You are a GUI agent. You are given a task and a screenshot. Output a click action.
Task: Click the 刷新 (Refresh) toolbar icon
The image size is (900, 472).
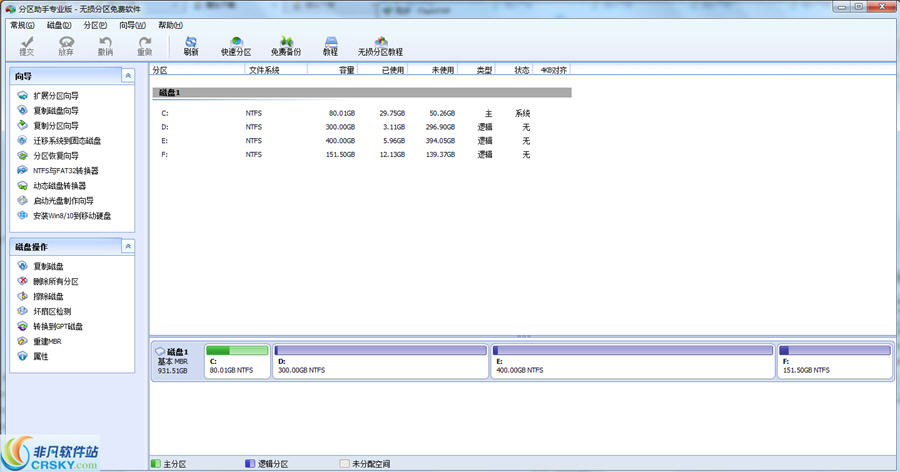click(x=191, y=45)
